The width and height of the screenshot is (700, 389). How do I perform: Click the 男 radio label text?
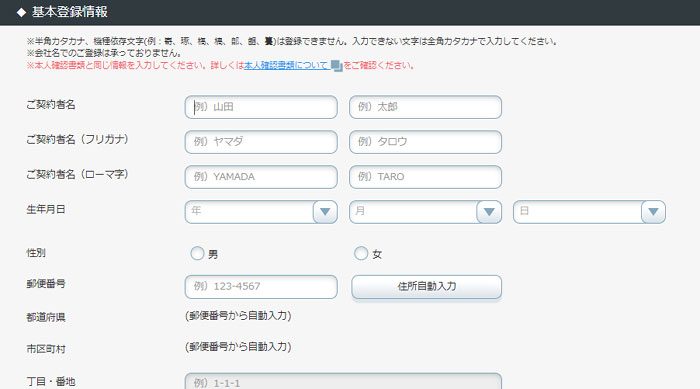[x=213, y=255]
